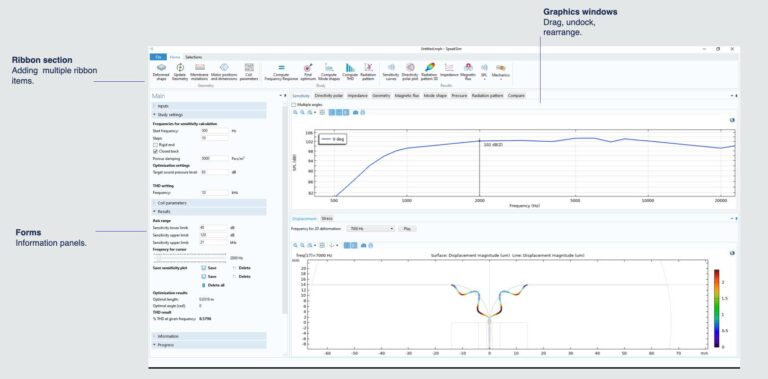Screen dimensions: 768x379
Task: Enable the Multiple angles checkbox
Action: (x=293, y=105)
